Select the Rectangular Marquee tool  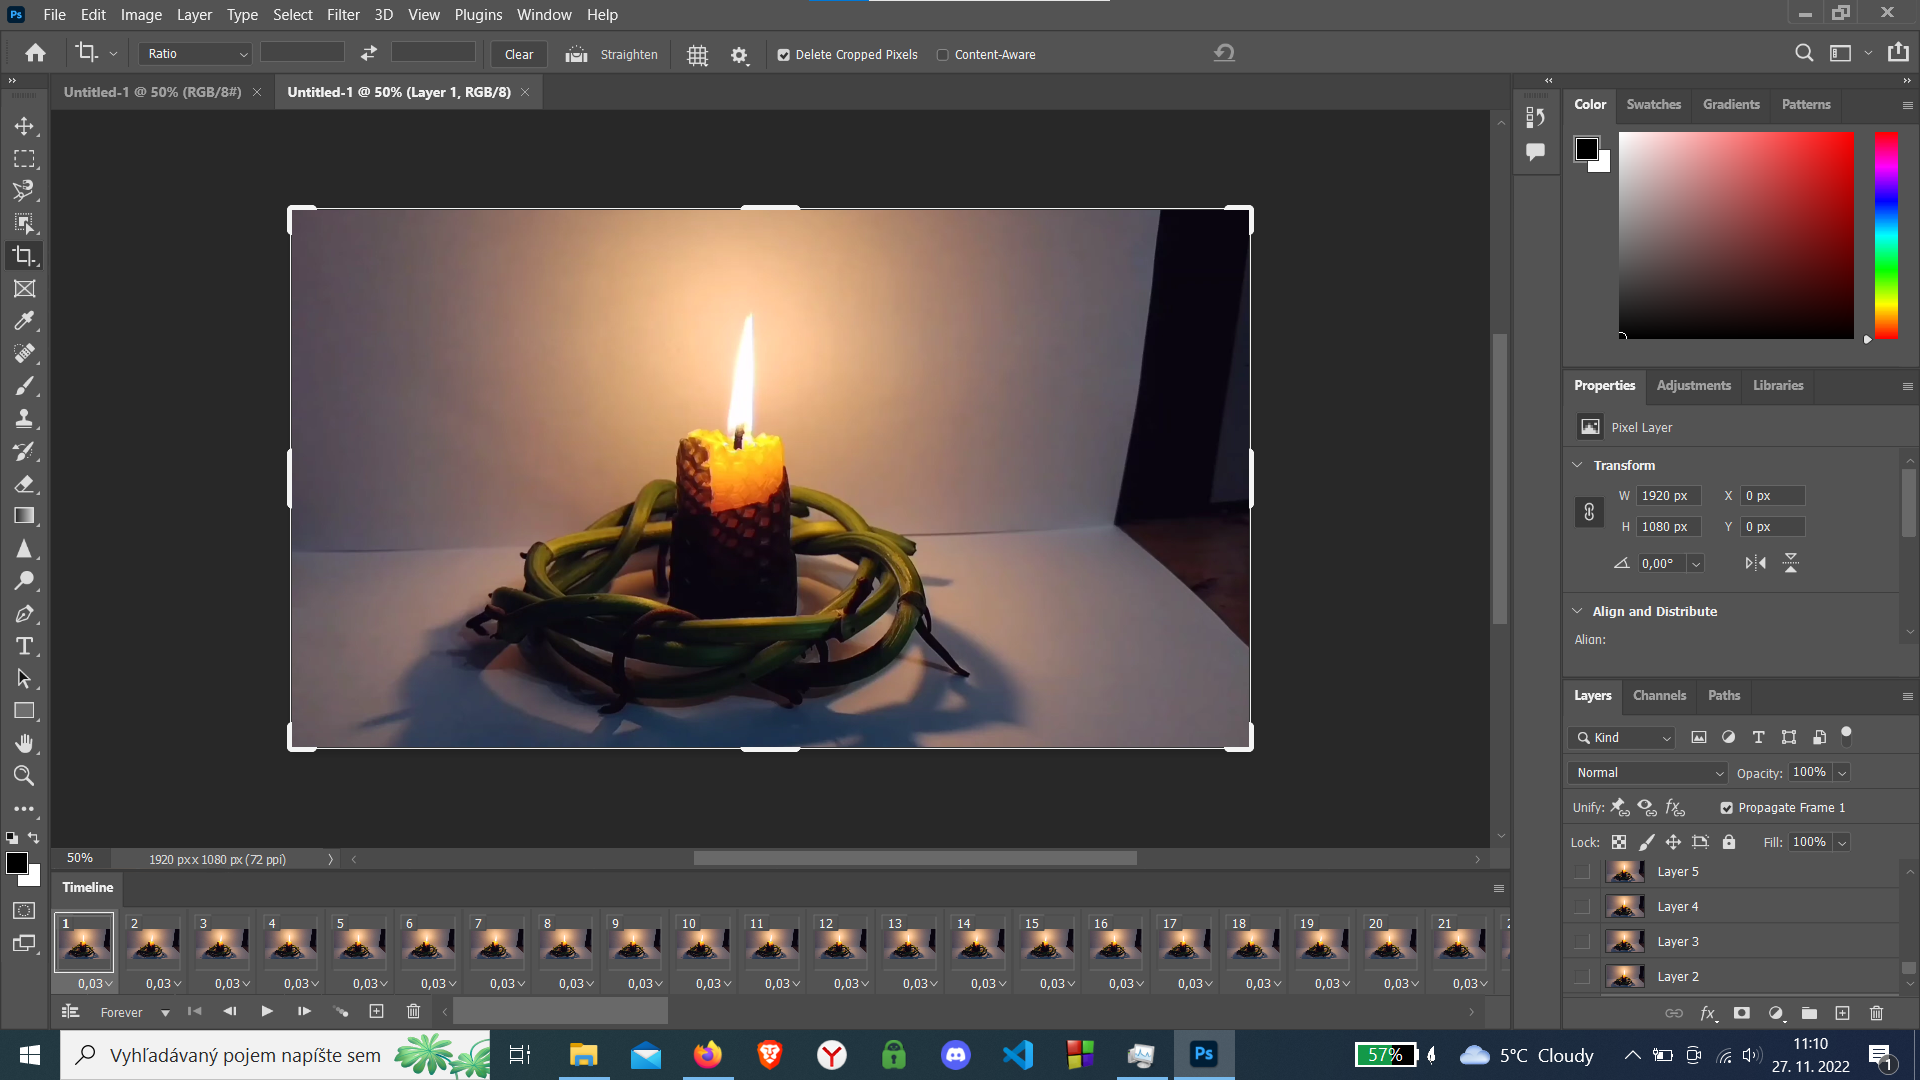point(24,159)
